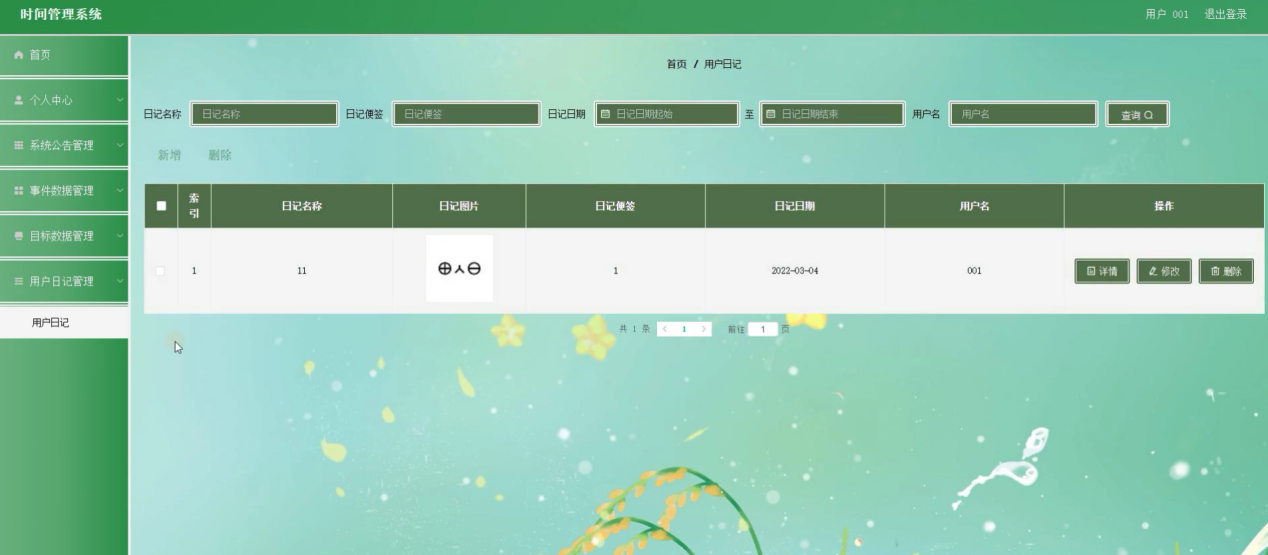Tick the checkbox for row 1
1268x555 pixels.
tap(160, 271)
